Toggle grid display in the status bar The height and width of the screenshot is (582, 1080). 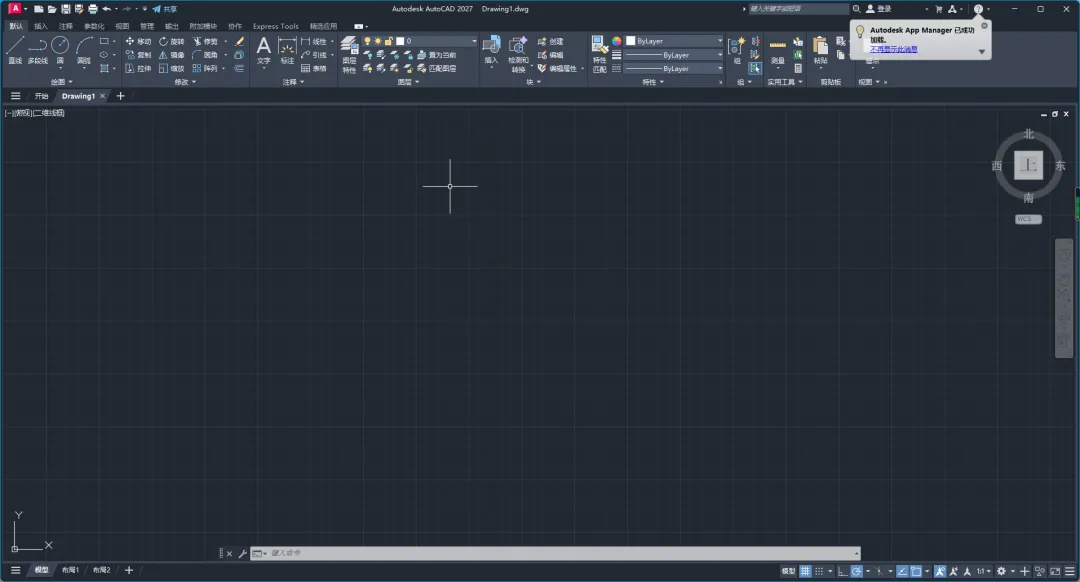point(804,571)
